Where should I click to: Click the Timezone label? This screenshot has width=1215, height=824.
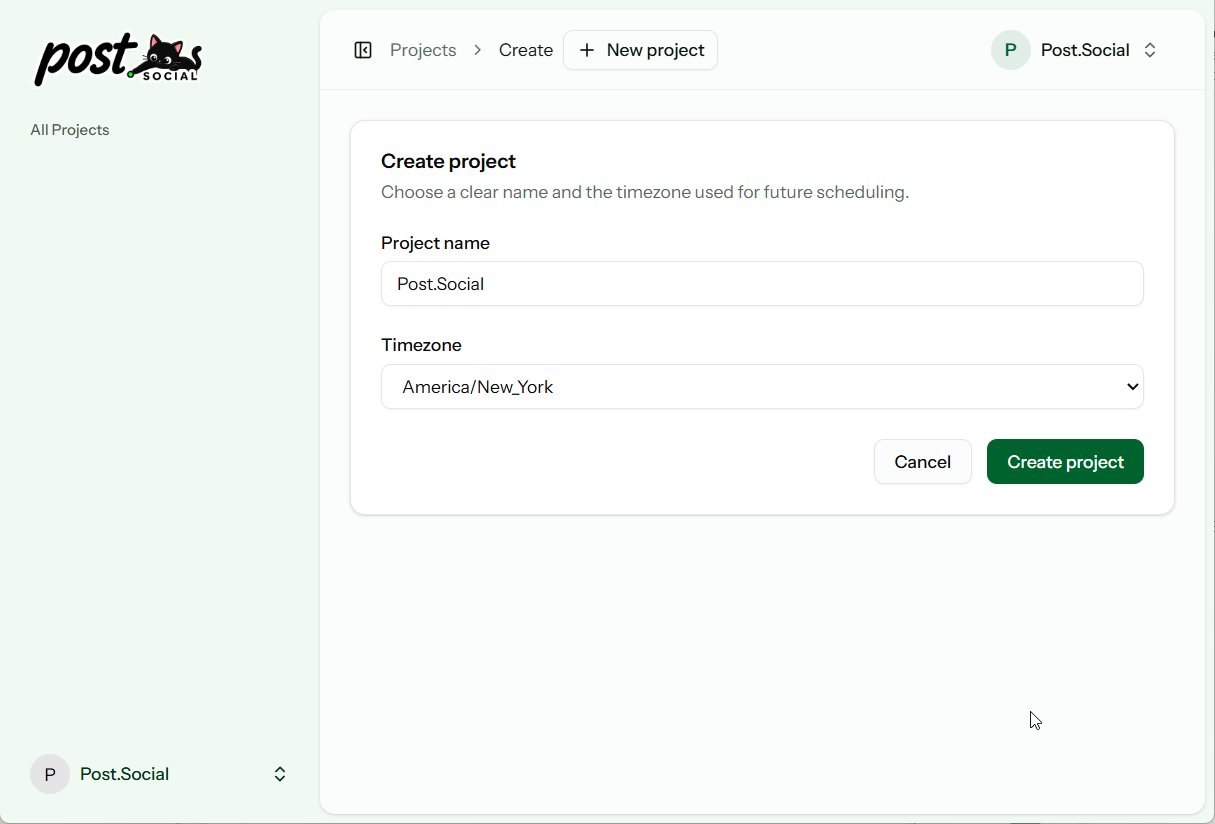click(421, 345)
